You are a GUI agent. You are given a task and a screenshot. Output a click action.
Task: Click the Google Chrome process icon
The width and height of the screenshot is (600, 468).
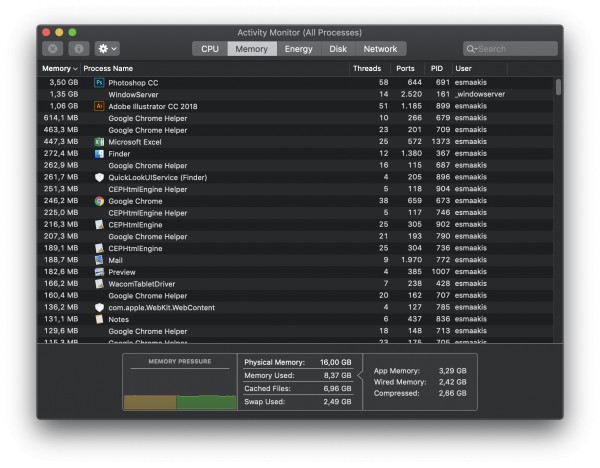point(99,201)
